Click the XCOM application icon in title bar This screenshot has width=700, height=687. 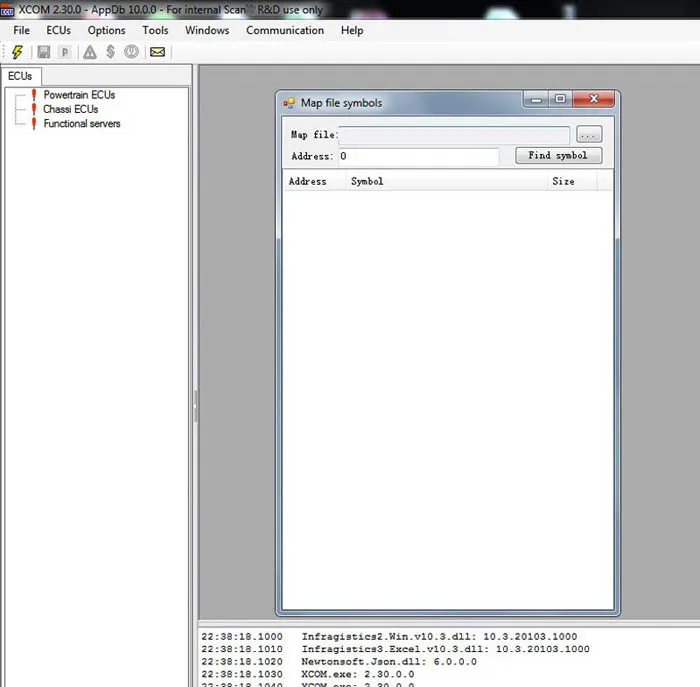pos(7,10)
